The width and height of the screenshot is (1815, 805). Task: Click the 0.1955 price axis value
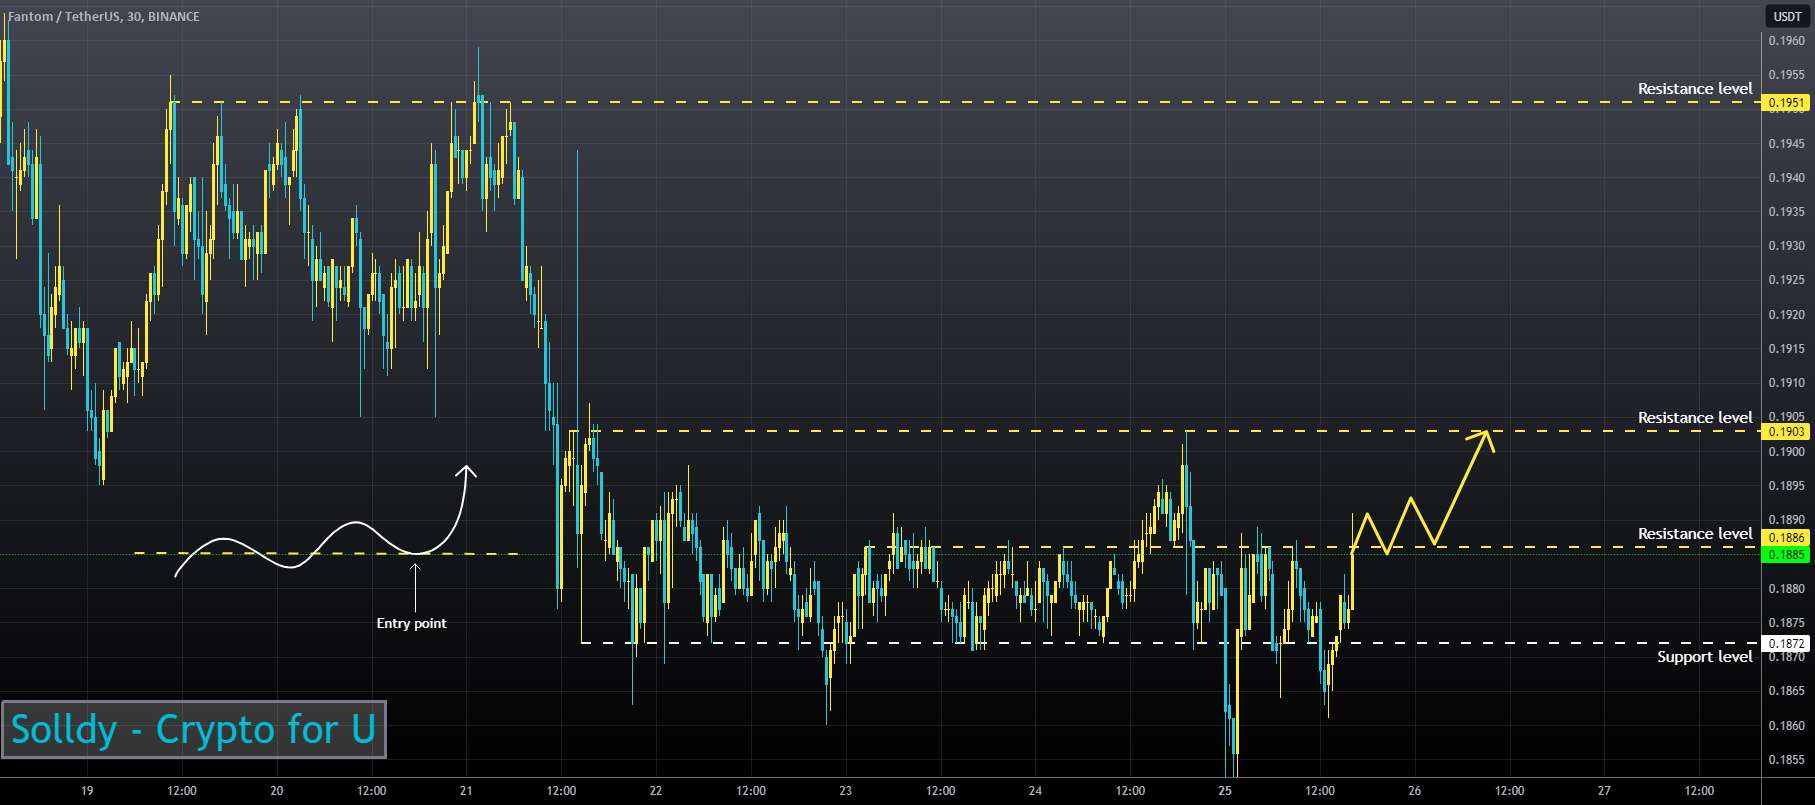pos(1786,75)
